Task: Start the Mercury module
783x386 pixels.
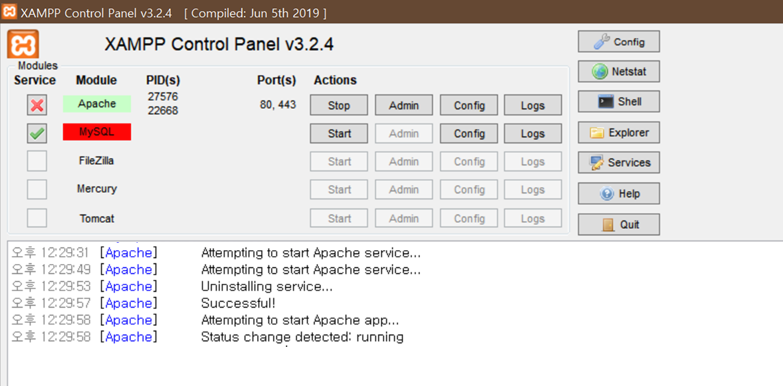Action: coord(339,189)
